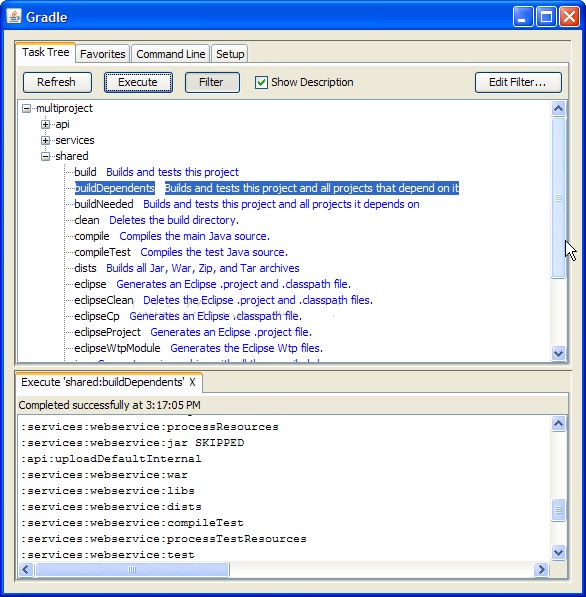
Task: Select the eclipseProject task in tree
Action: point(107,332)
